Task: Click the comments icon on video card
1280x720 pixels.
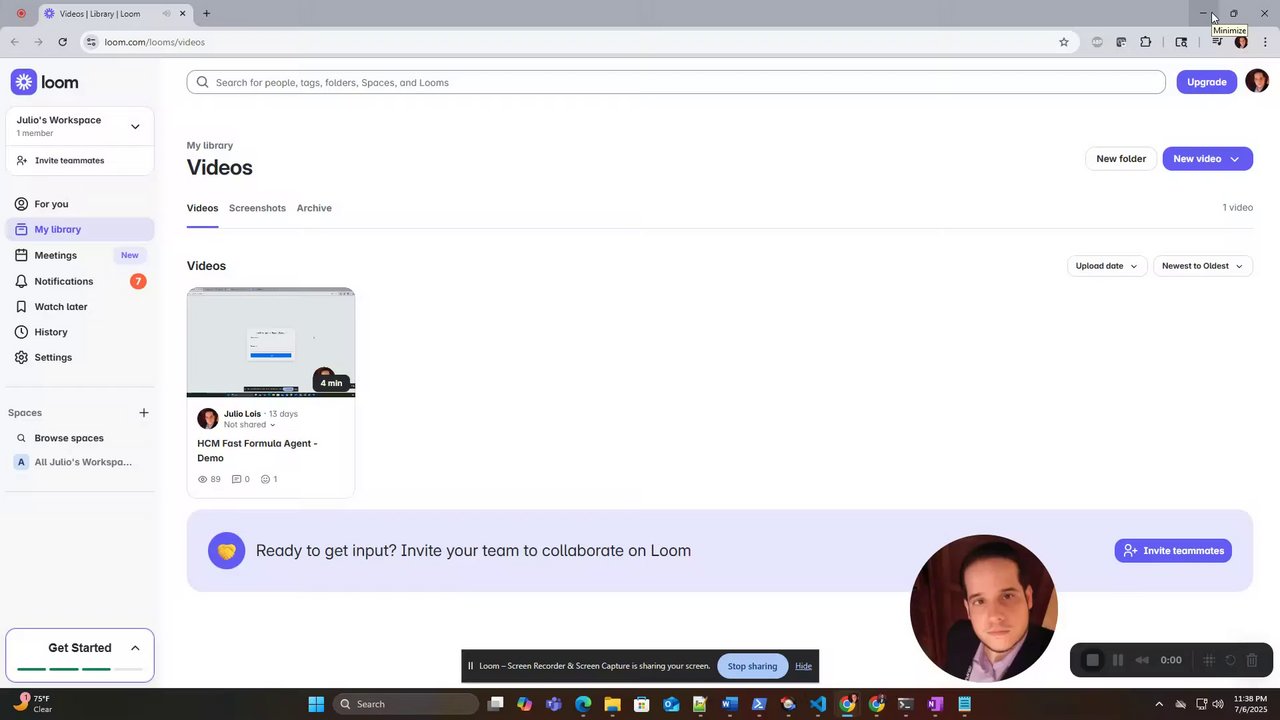Action: click(237, 479)
